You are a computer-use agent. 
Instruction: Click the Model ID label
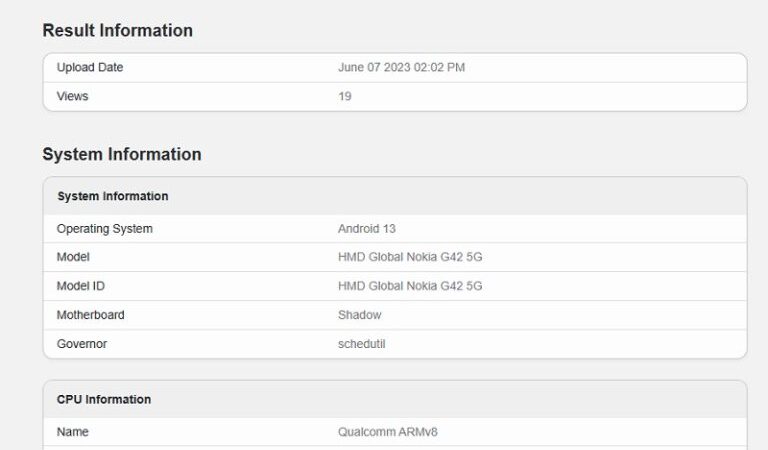81,287
